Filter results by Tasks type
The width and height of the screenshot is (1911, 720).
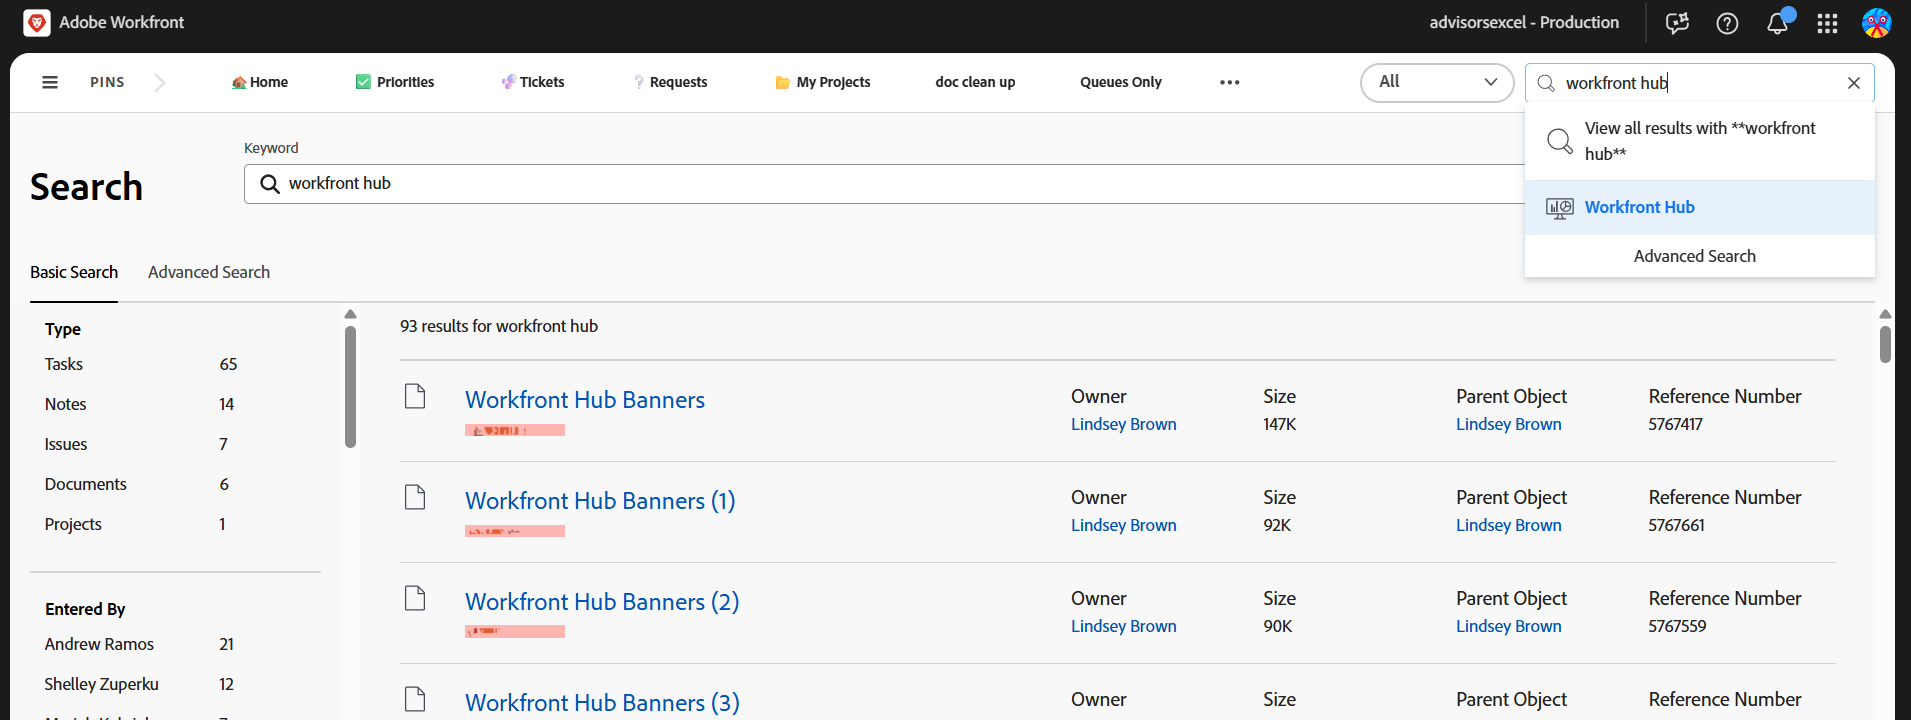click(64, 364)
